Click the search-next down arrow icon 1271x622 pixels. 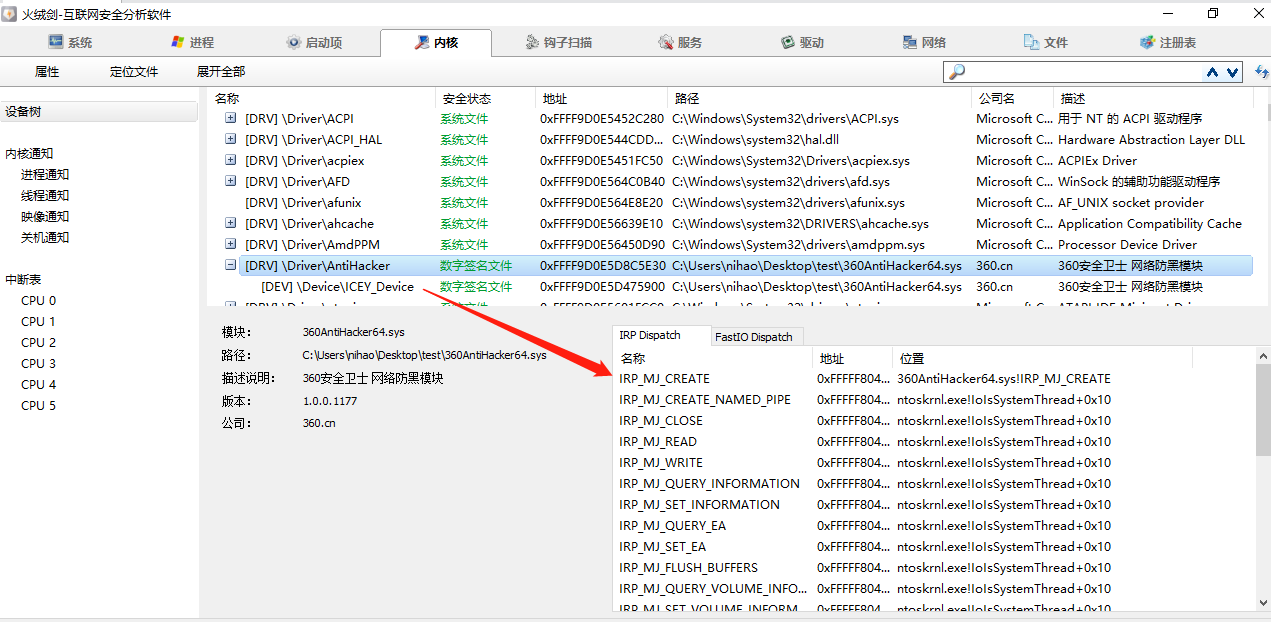click(x=1232, y=72)
